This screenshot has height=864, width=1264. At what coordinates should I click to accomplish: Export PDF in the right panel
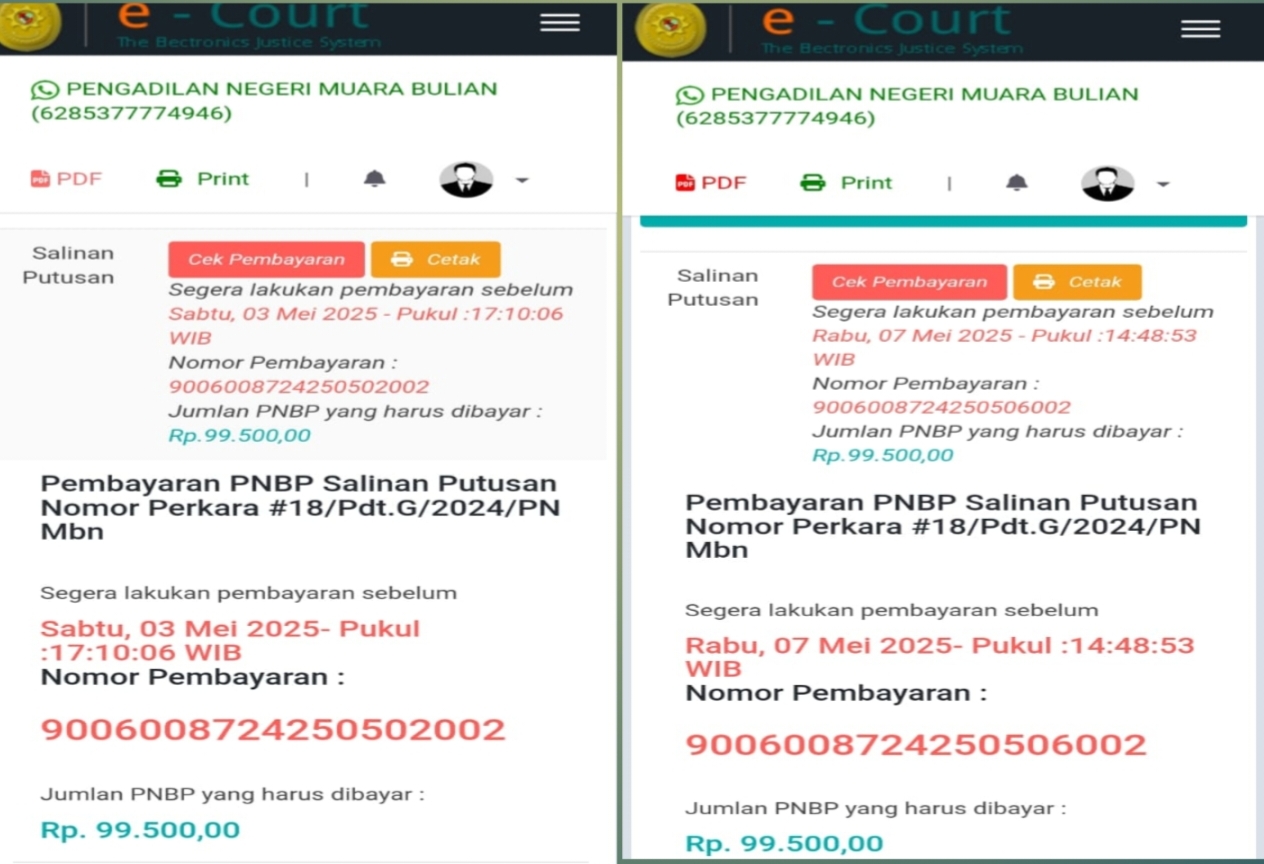click(x=711, y=183)
